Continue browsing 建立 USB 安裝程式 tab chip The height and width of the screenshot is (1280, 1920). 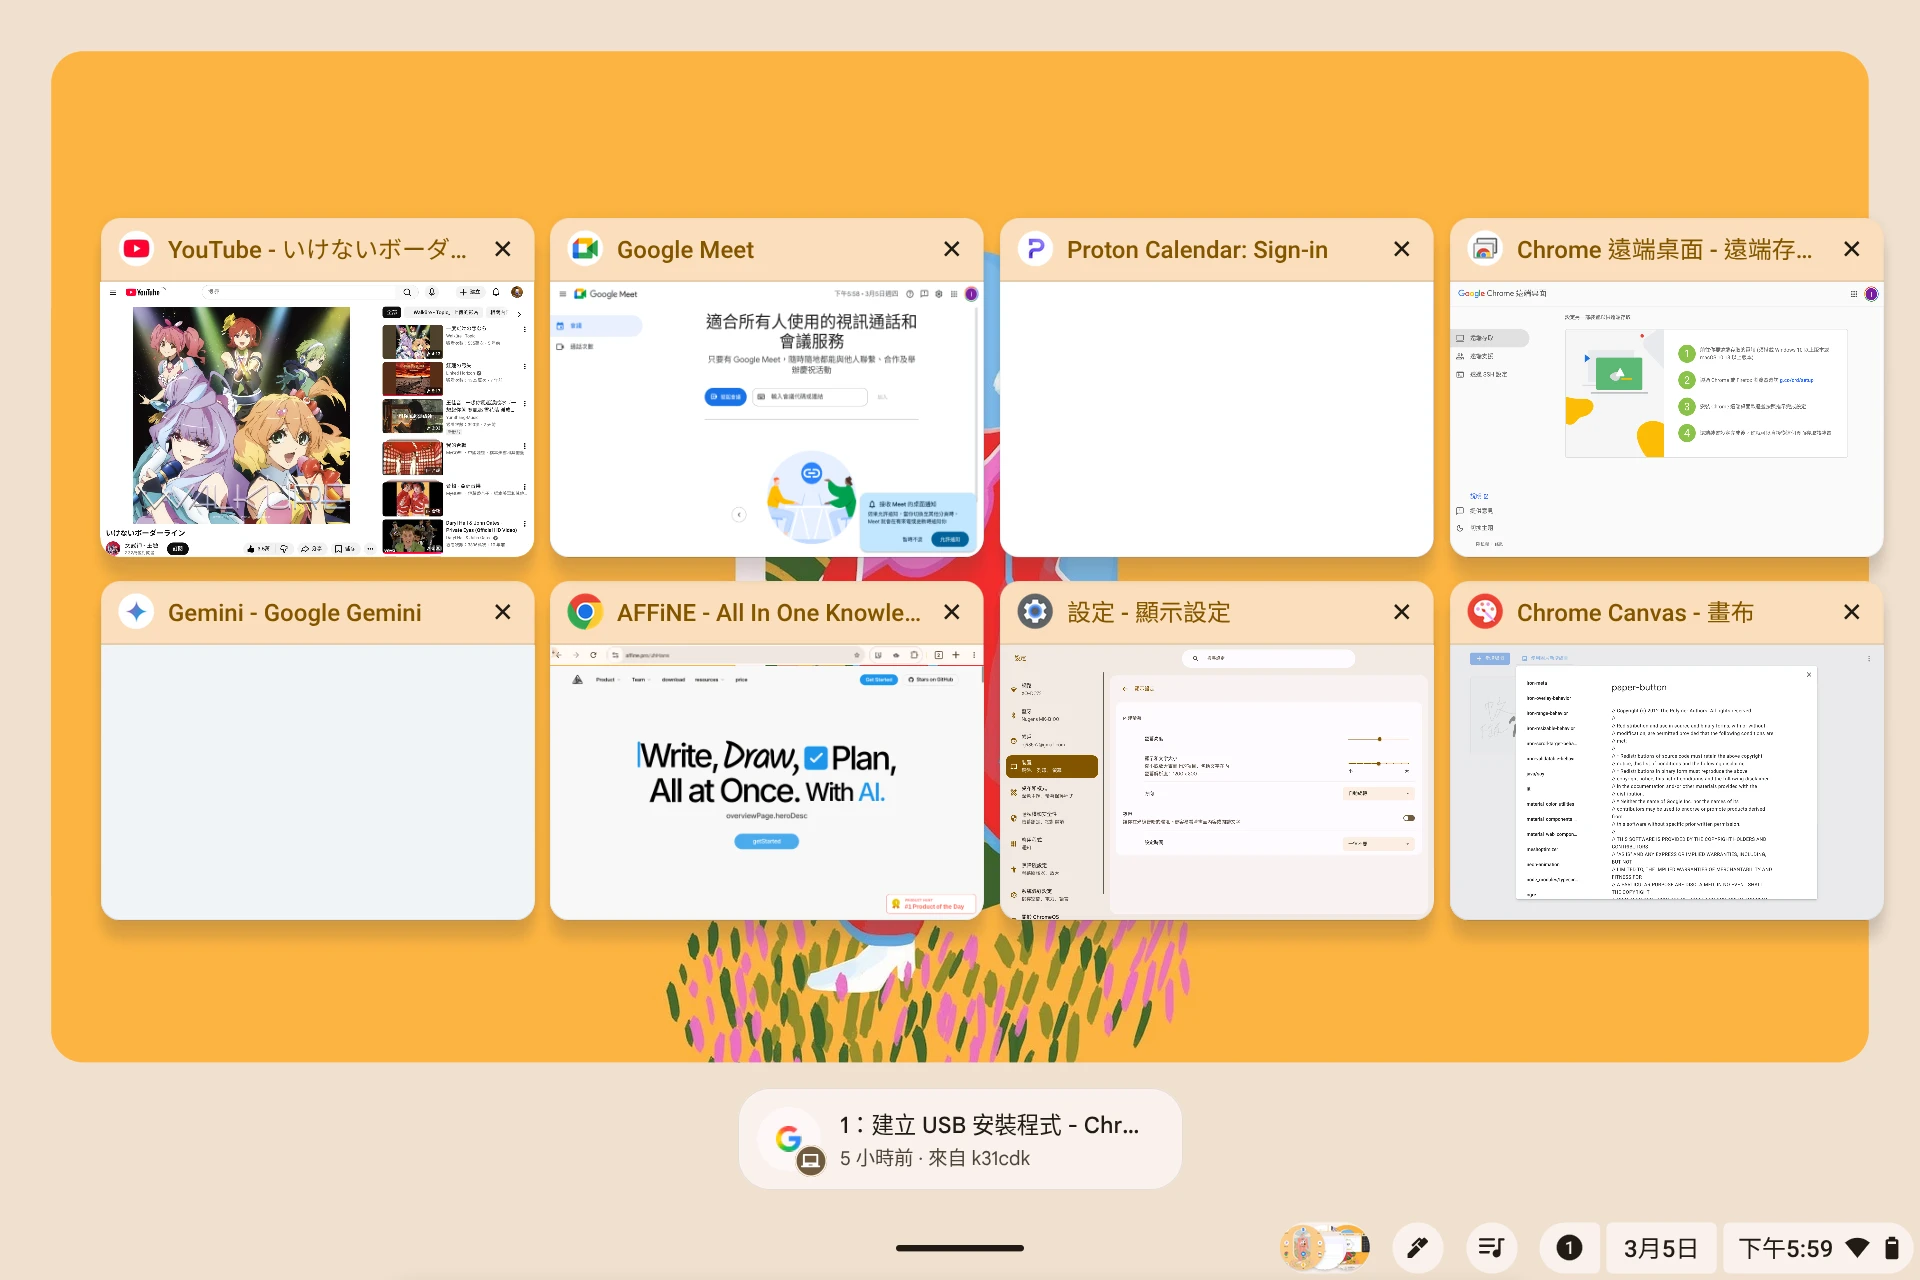(x=960, y=1140)
